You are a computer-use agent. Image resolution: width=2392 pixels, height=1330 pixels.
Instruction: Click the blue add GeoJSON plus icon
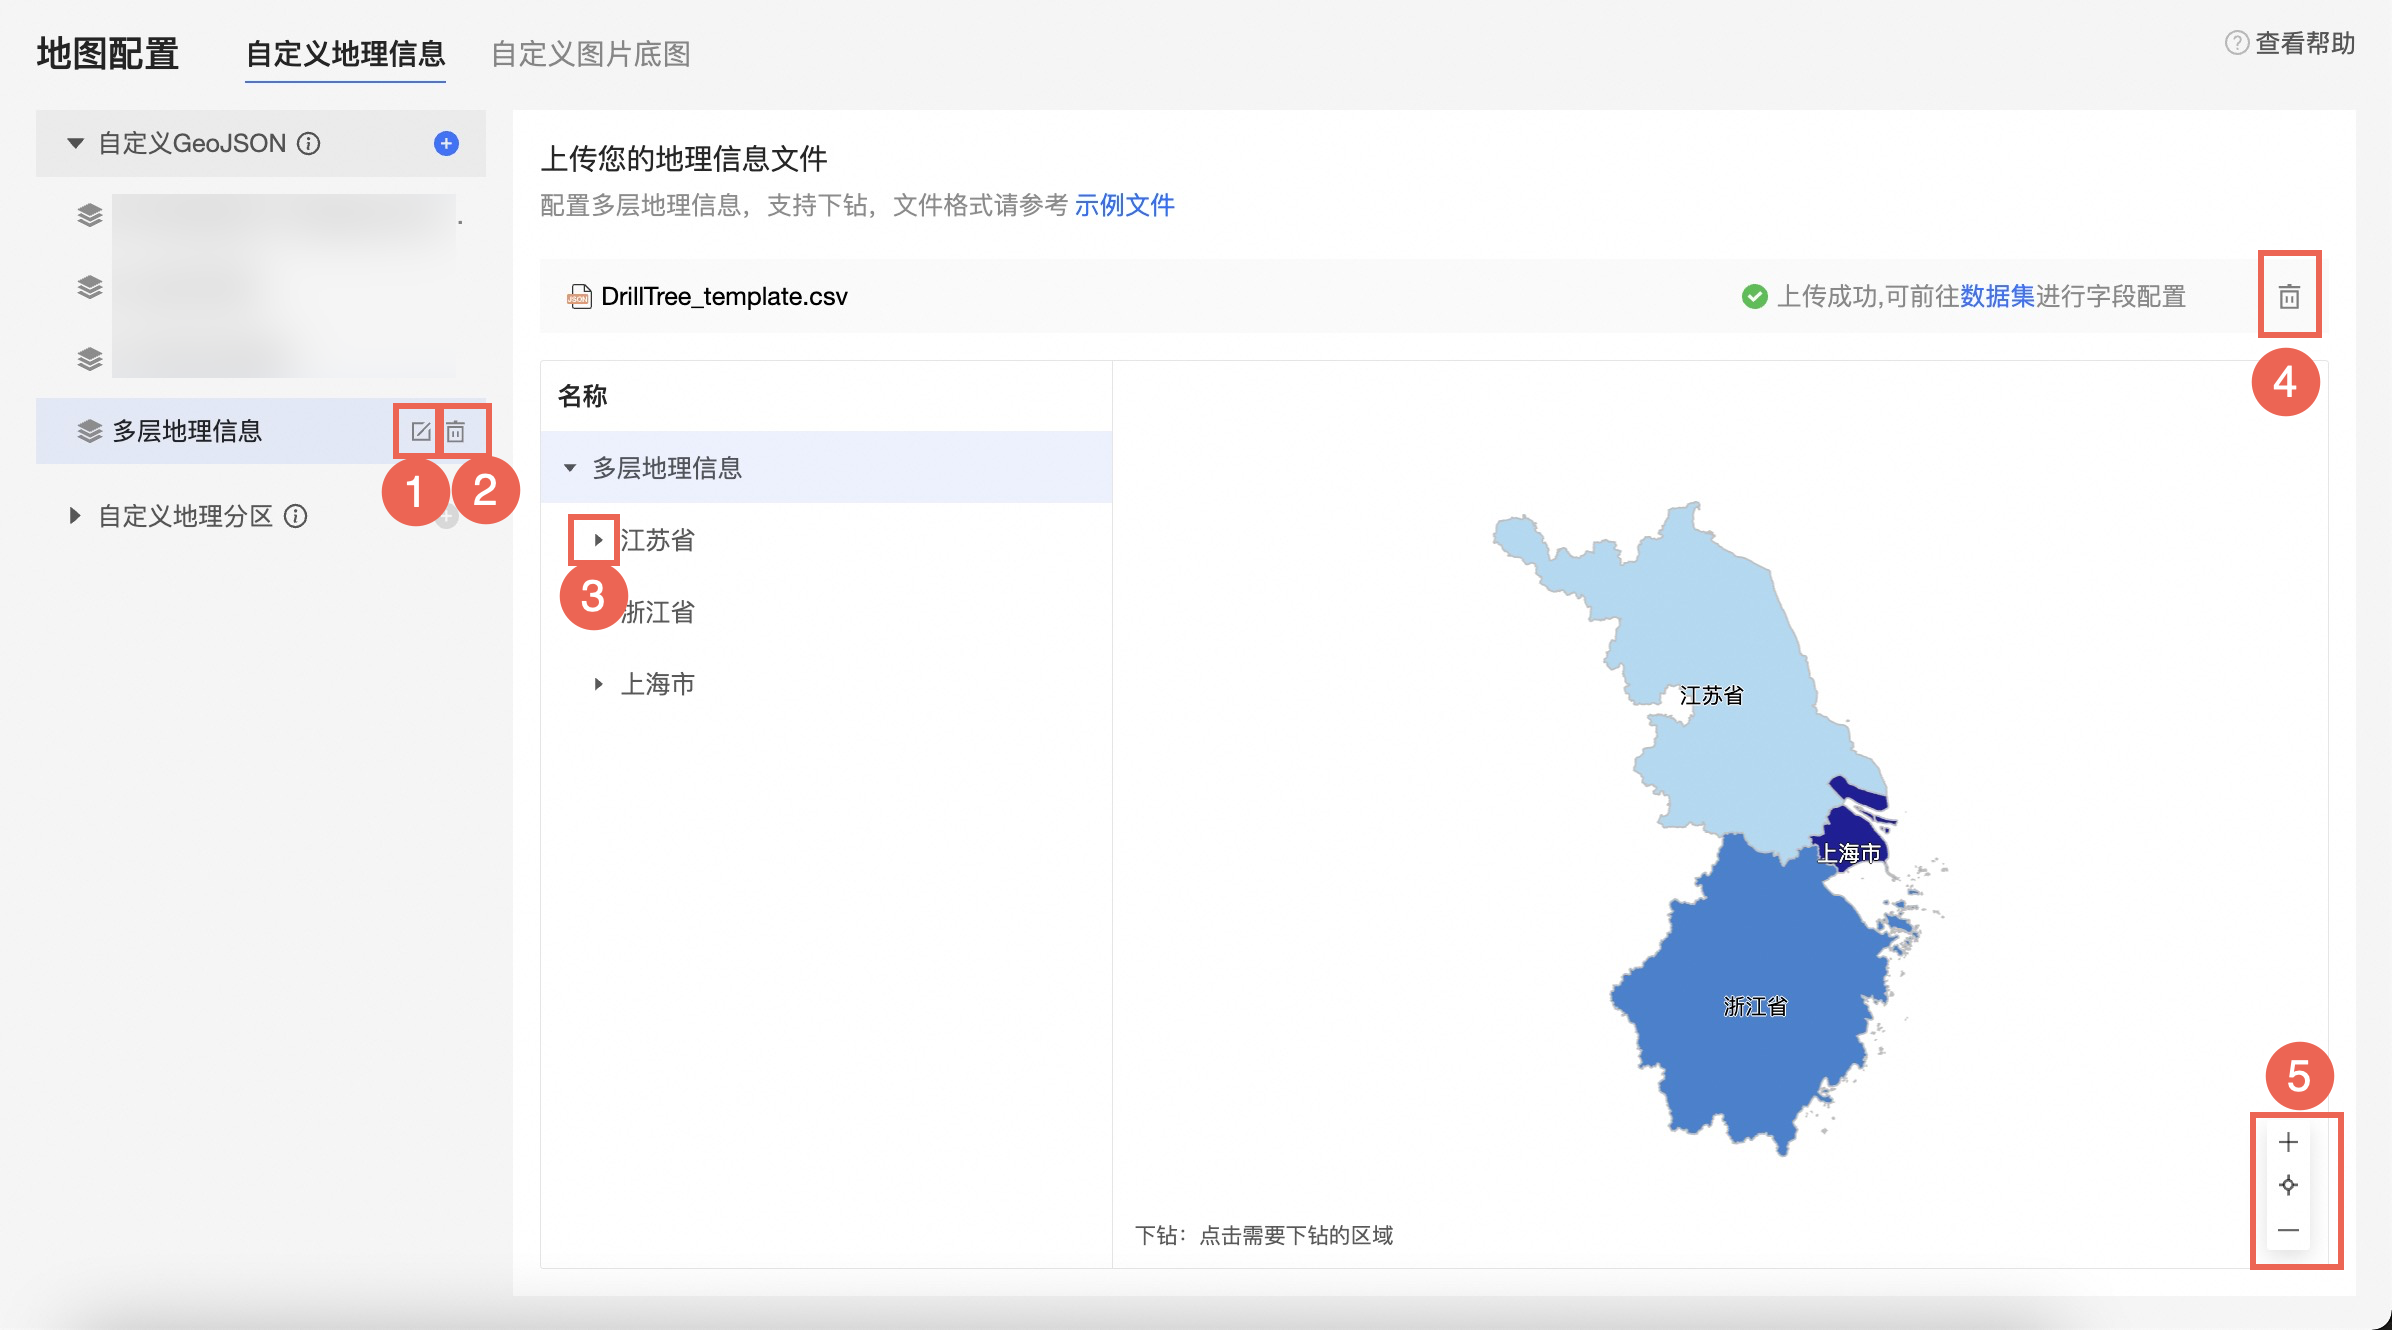pos(446,143)
